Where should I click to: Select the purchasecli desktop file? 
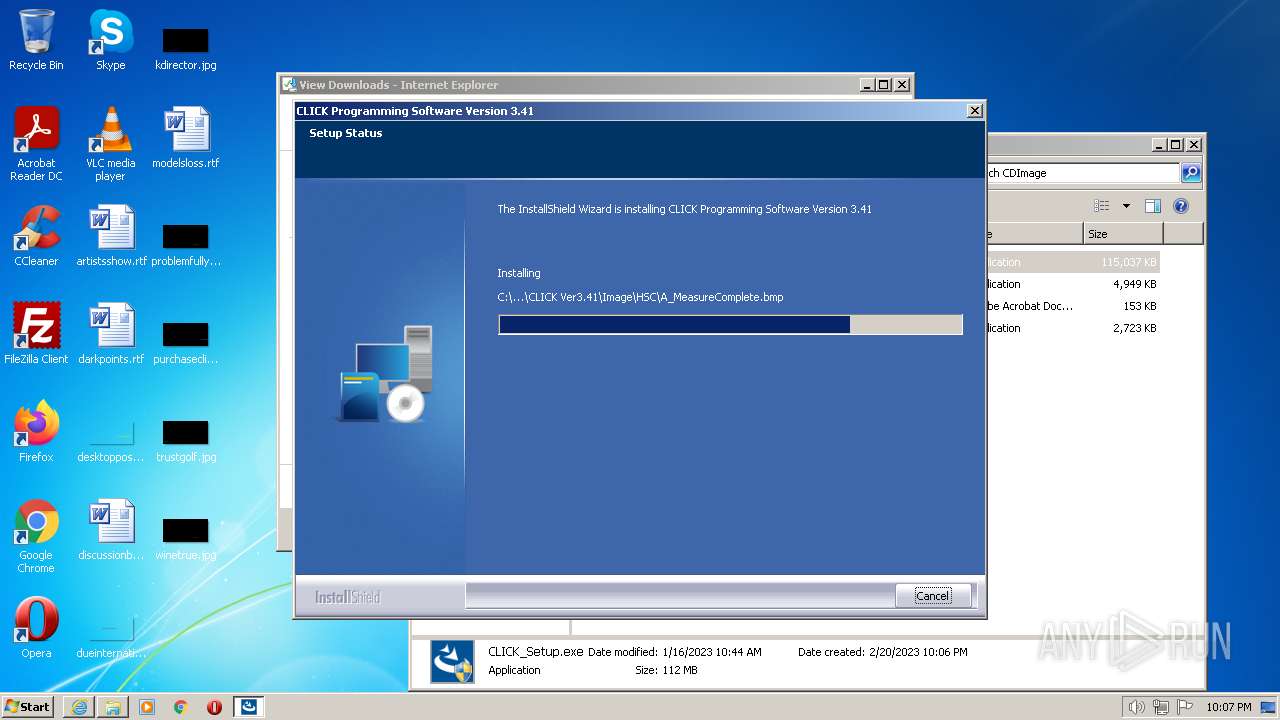tap(185, 342)
